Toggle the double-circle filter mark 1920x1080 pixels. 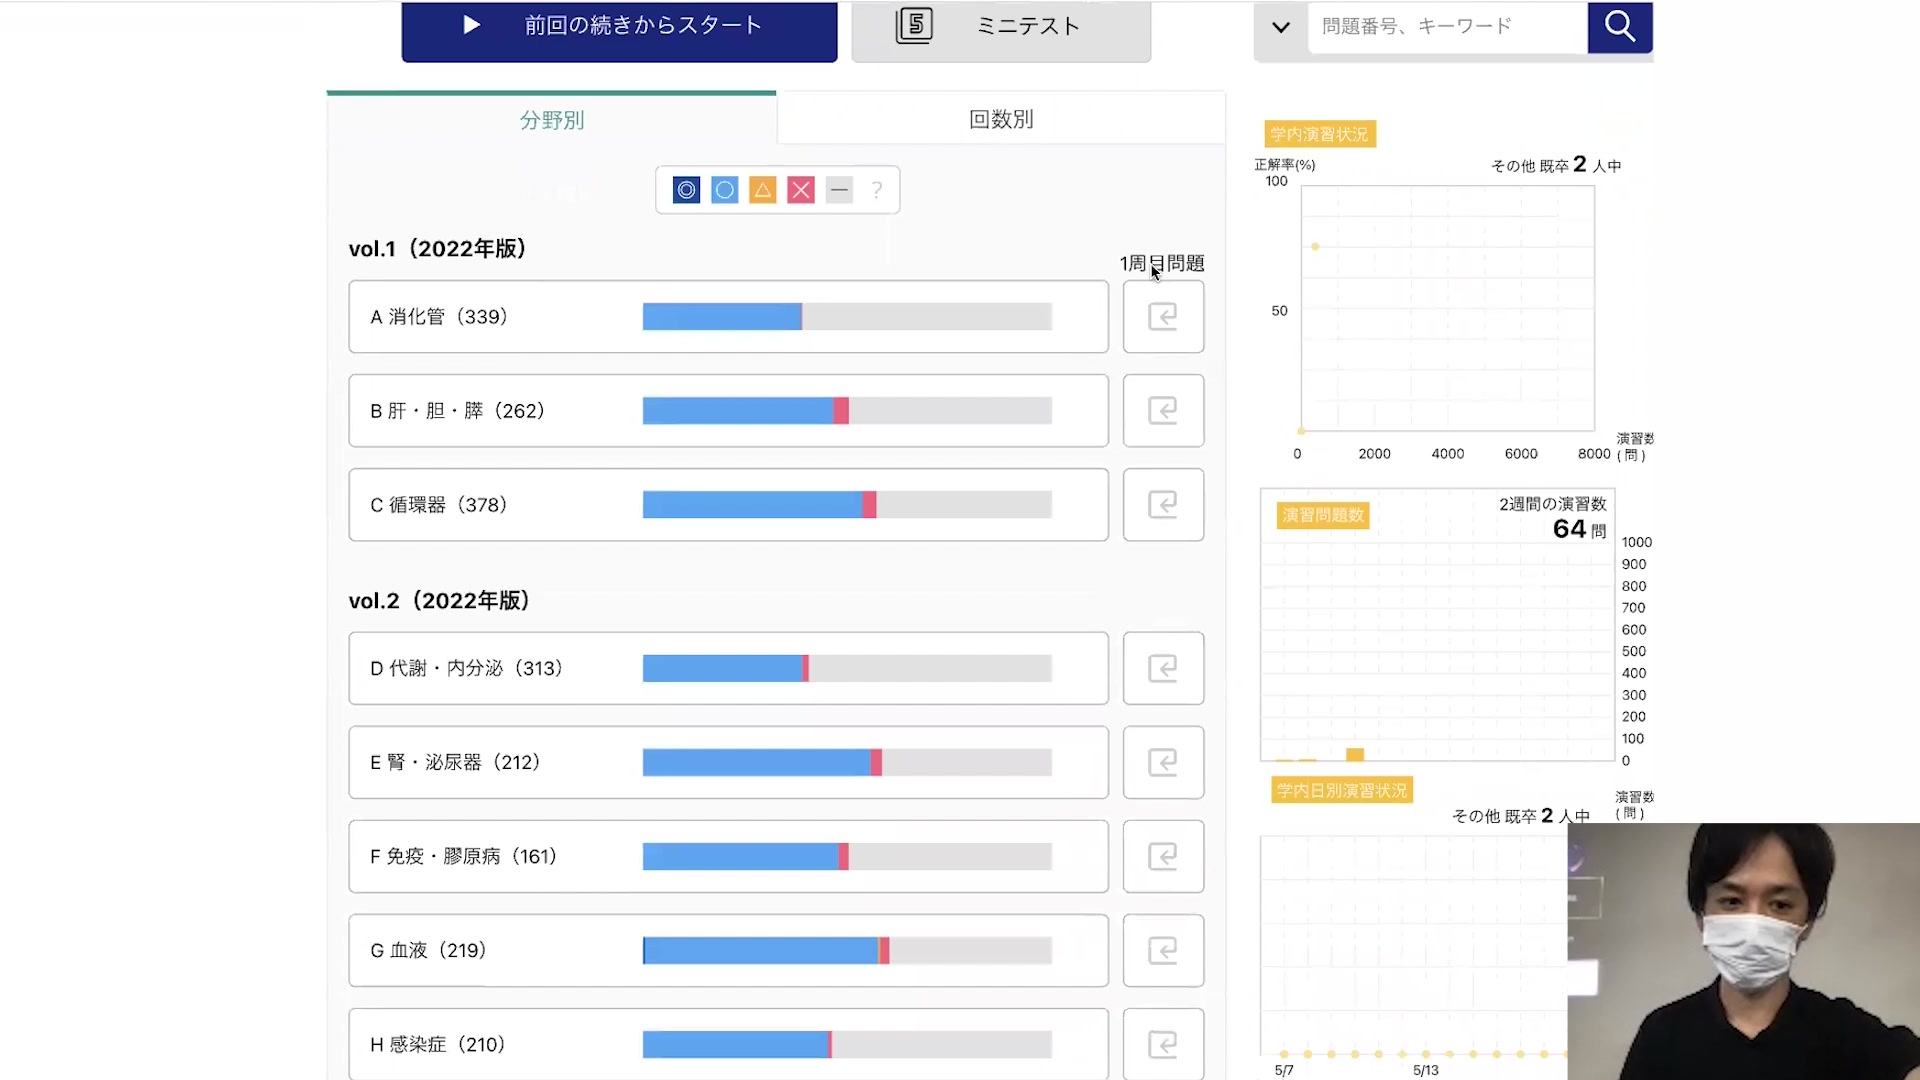point(686,190)
